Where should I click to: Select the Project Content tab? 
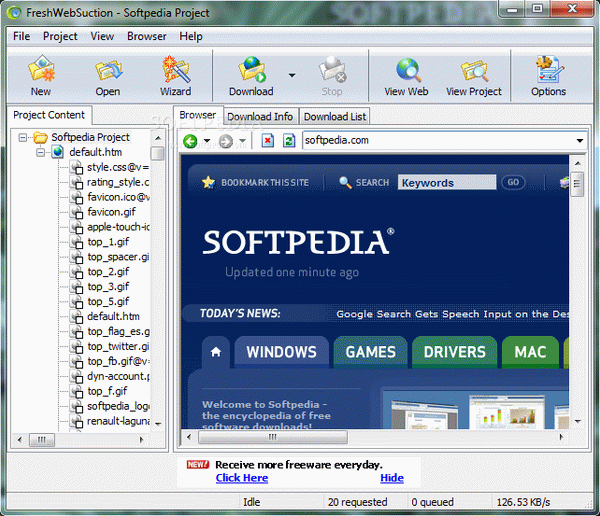point(49,115)
